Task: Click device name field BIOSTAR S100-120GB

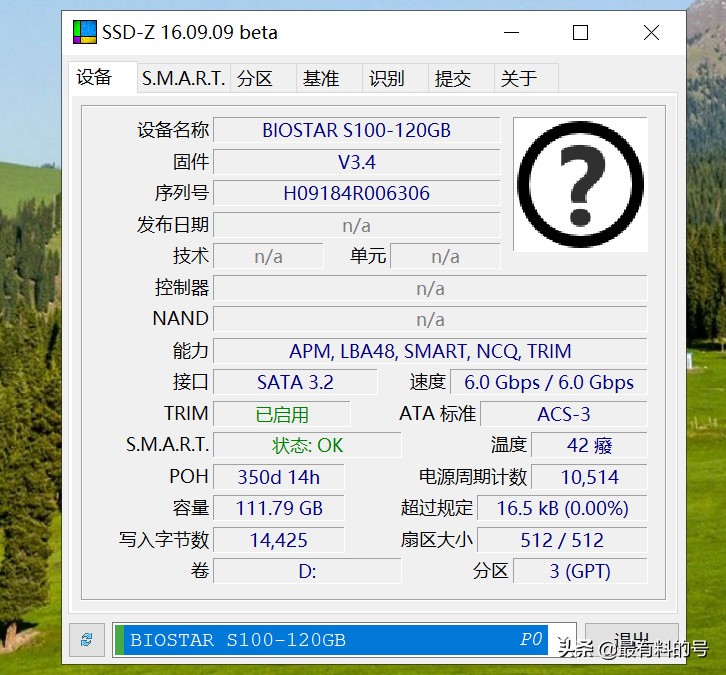Action: 357,130
